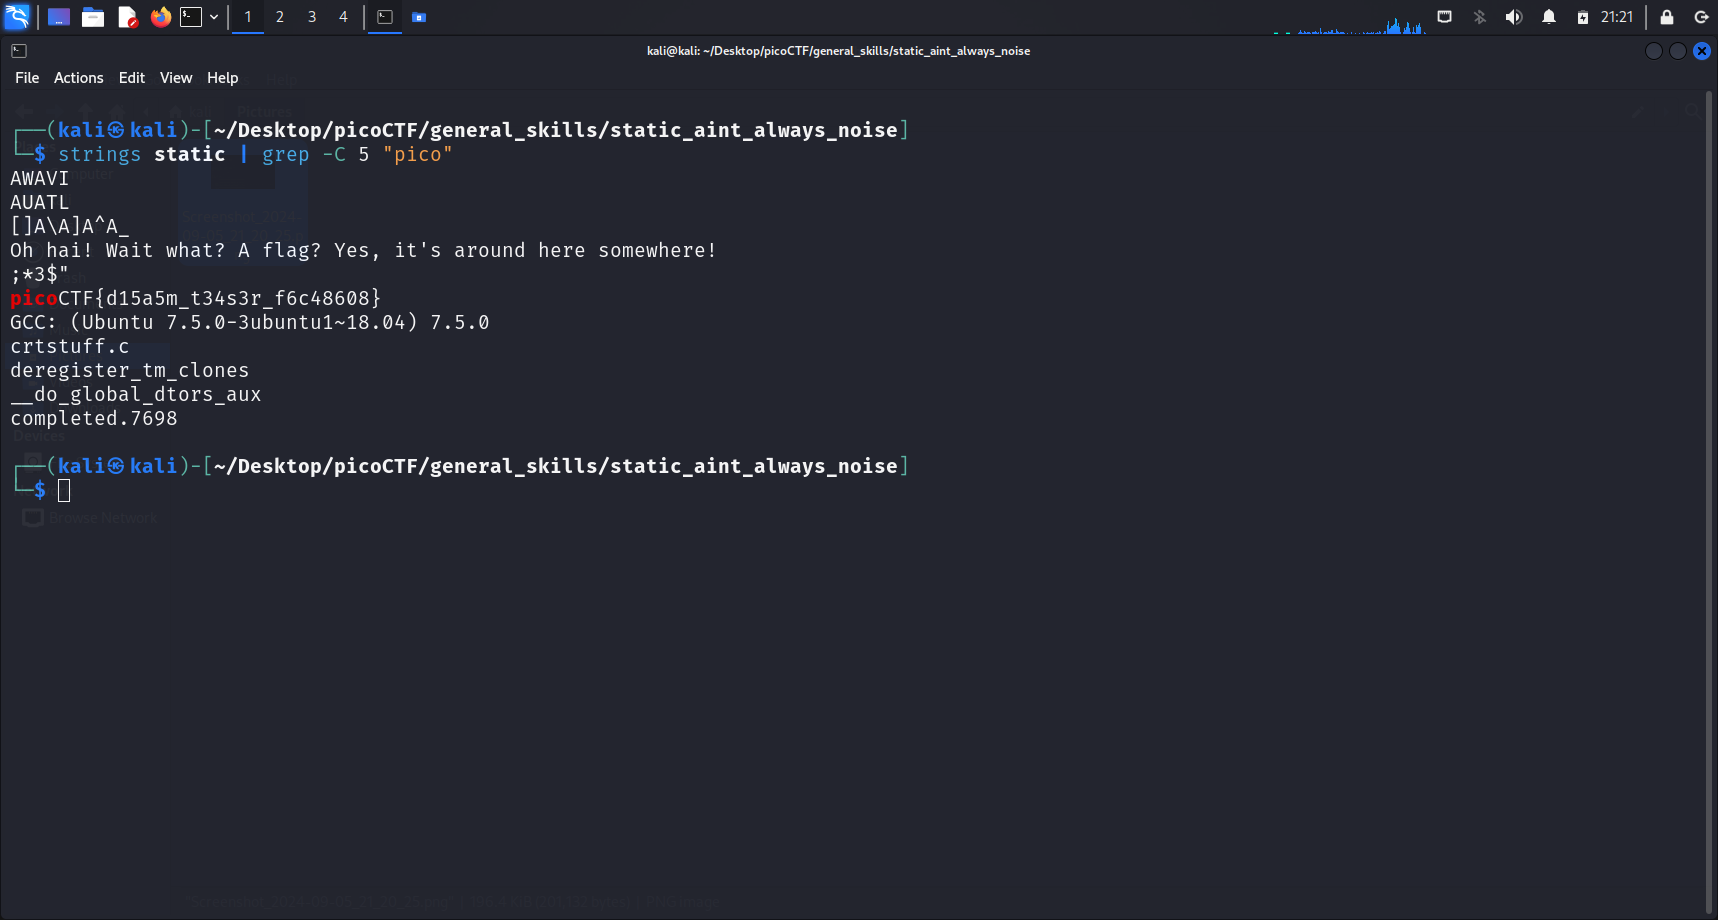Open the Actions menu

(78, 78)
